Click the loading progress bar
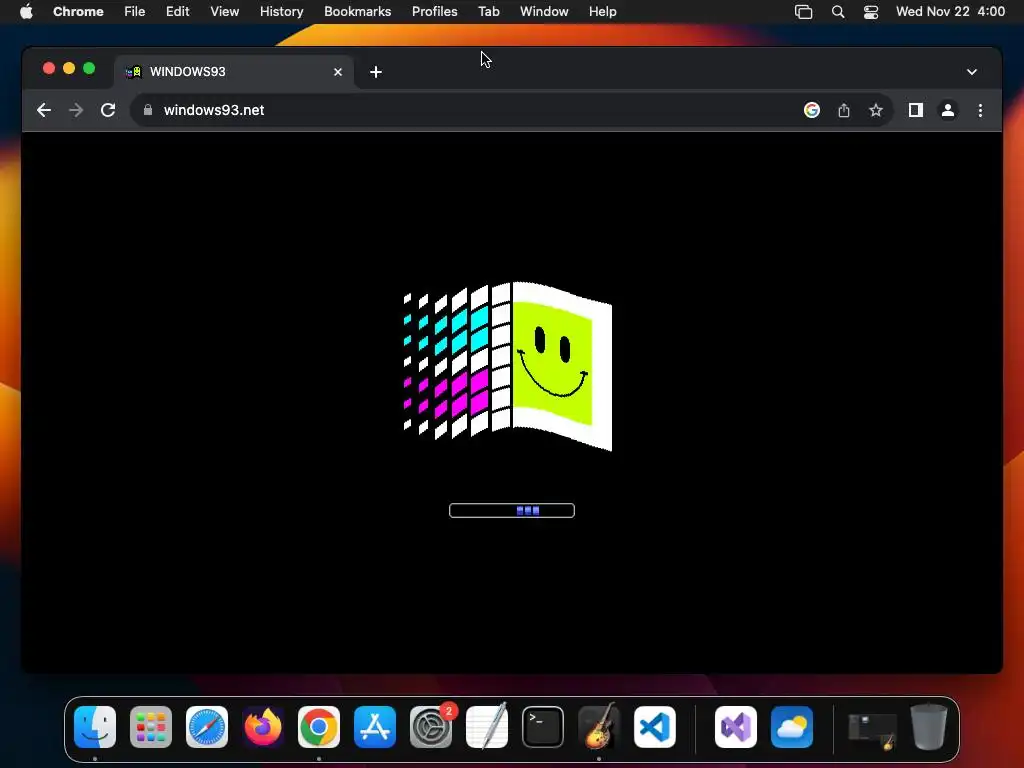 click(512, 511)
